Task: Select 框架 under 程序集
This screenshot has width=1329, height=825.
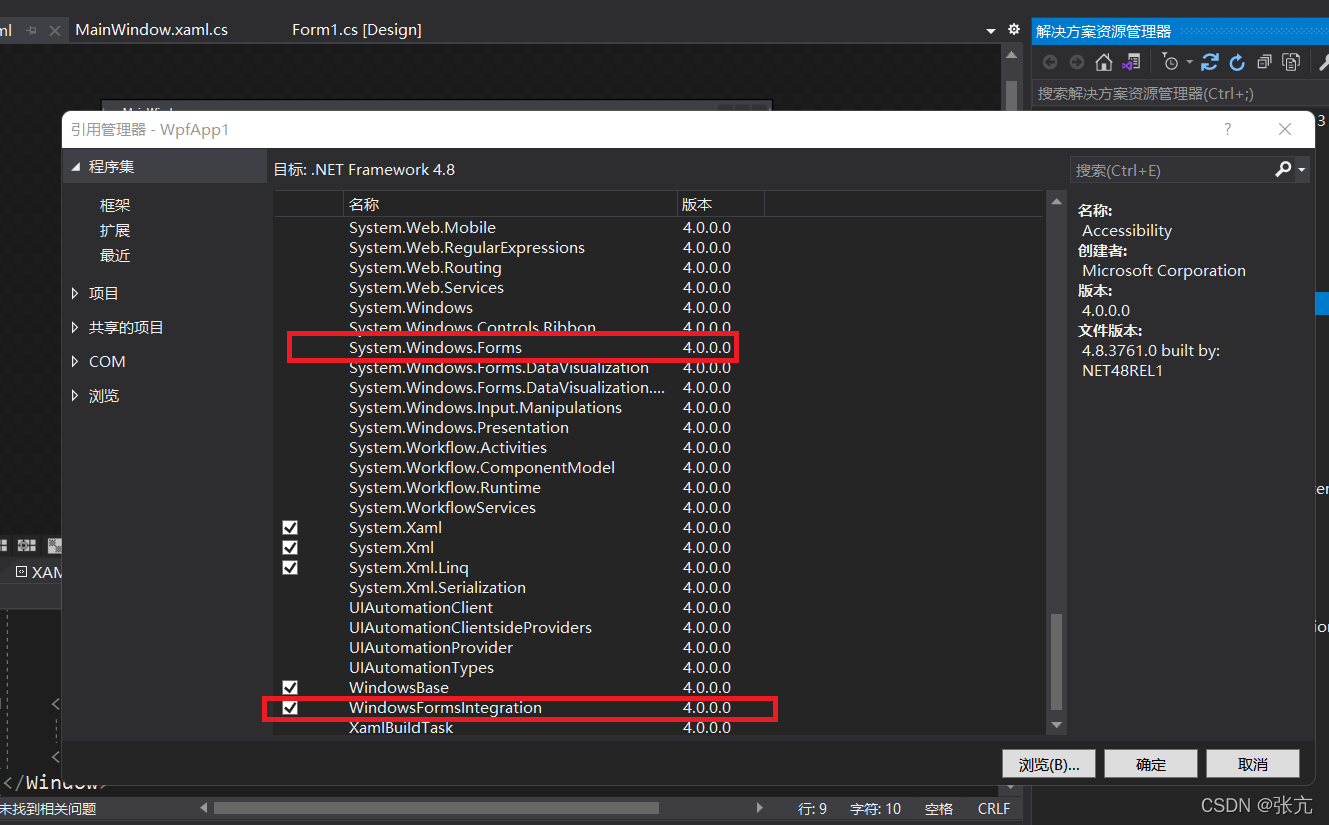Action: [115, 205]
